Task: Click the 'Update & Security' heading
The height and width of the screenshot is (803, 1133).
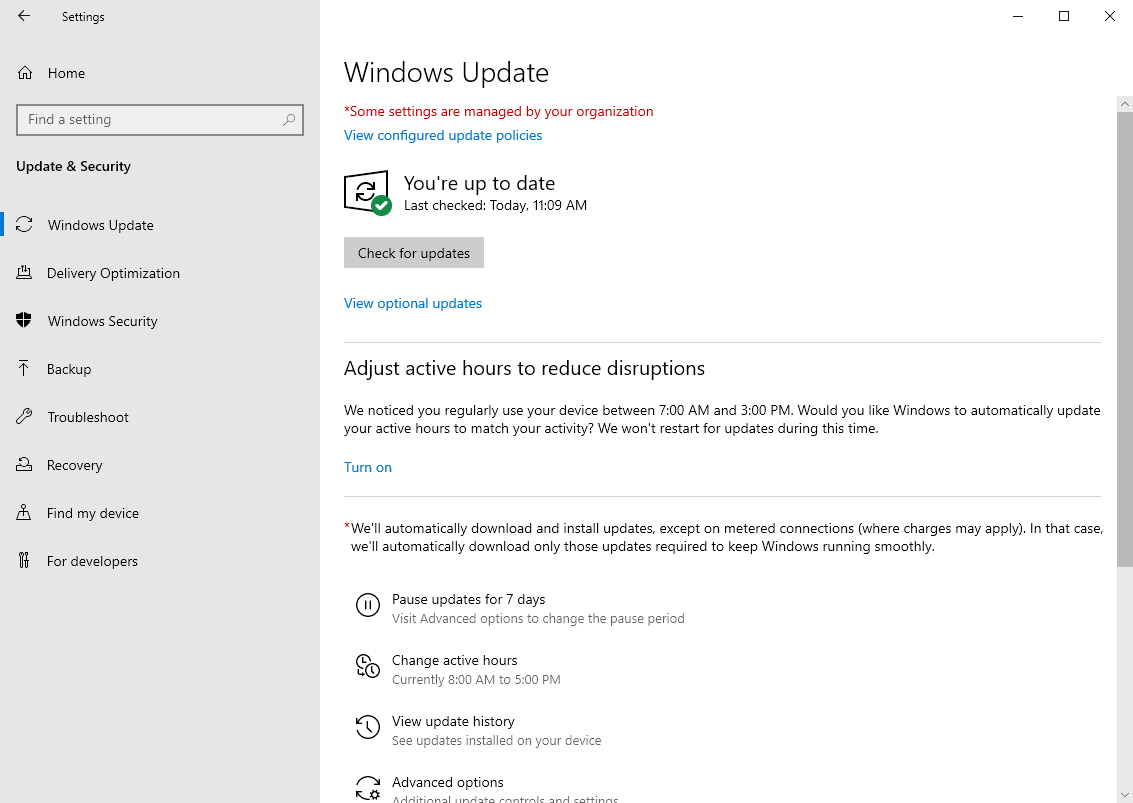Action: pyautogui.click(x=74, y=166)
